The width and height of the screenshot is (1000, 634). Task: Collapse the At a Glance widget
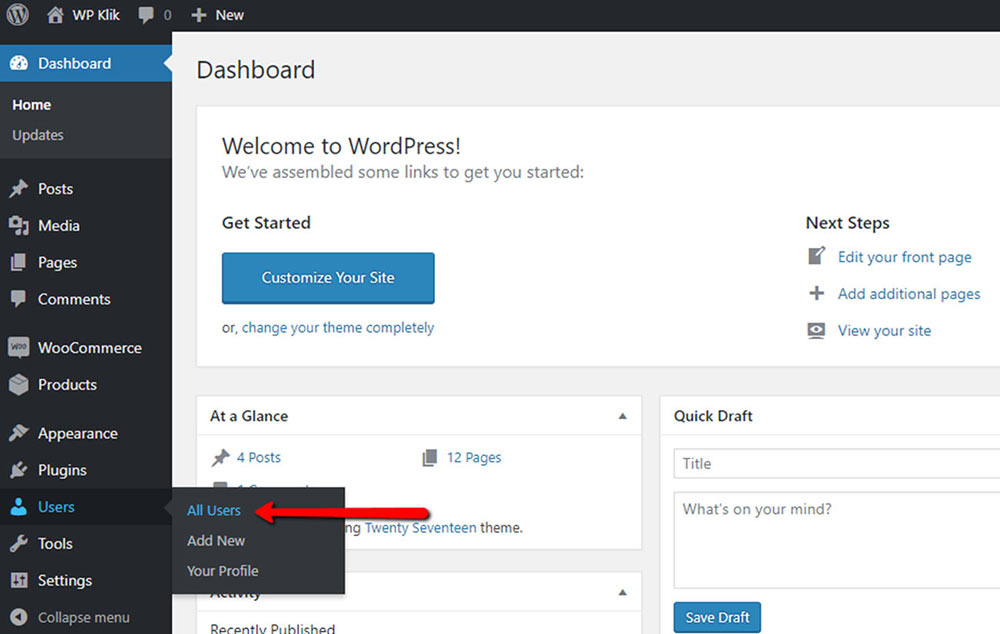pyautogui.click(x=622, y=416)
